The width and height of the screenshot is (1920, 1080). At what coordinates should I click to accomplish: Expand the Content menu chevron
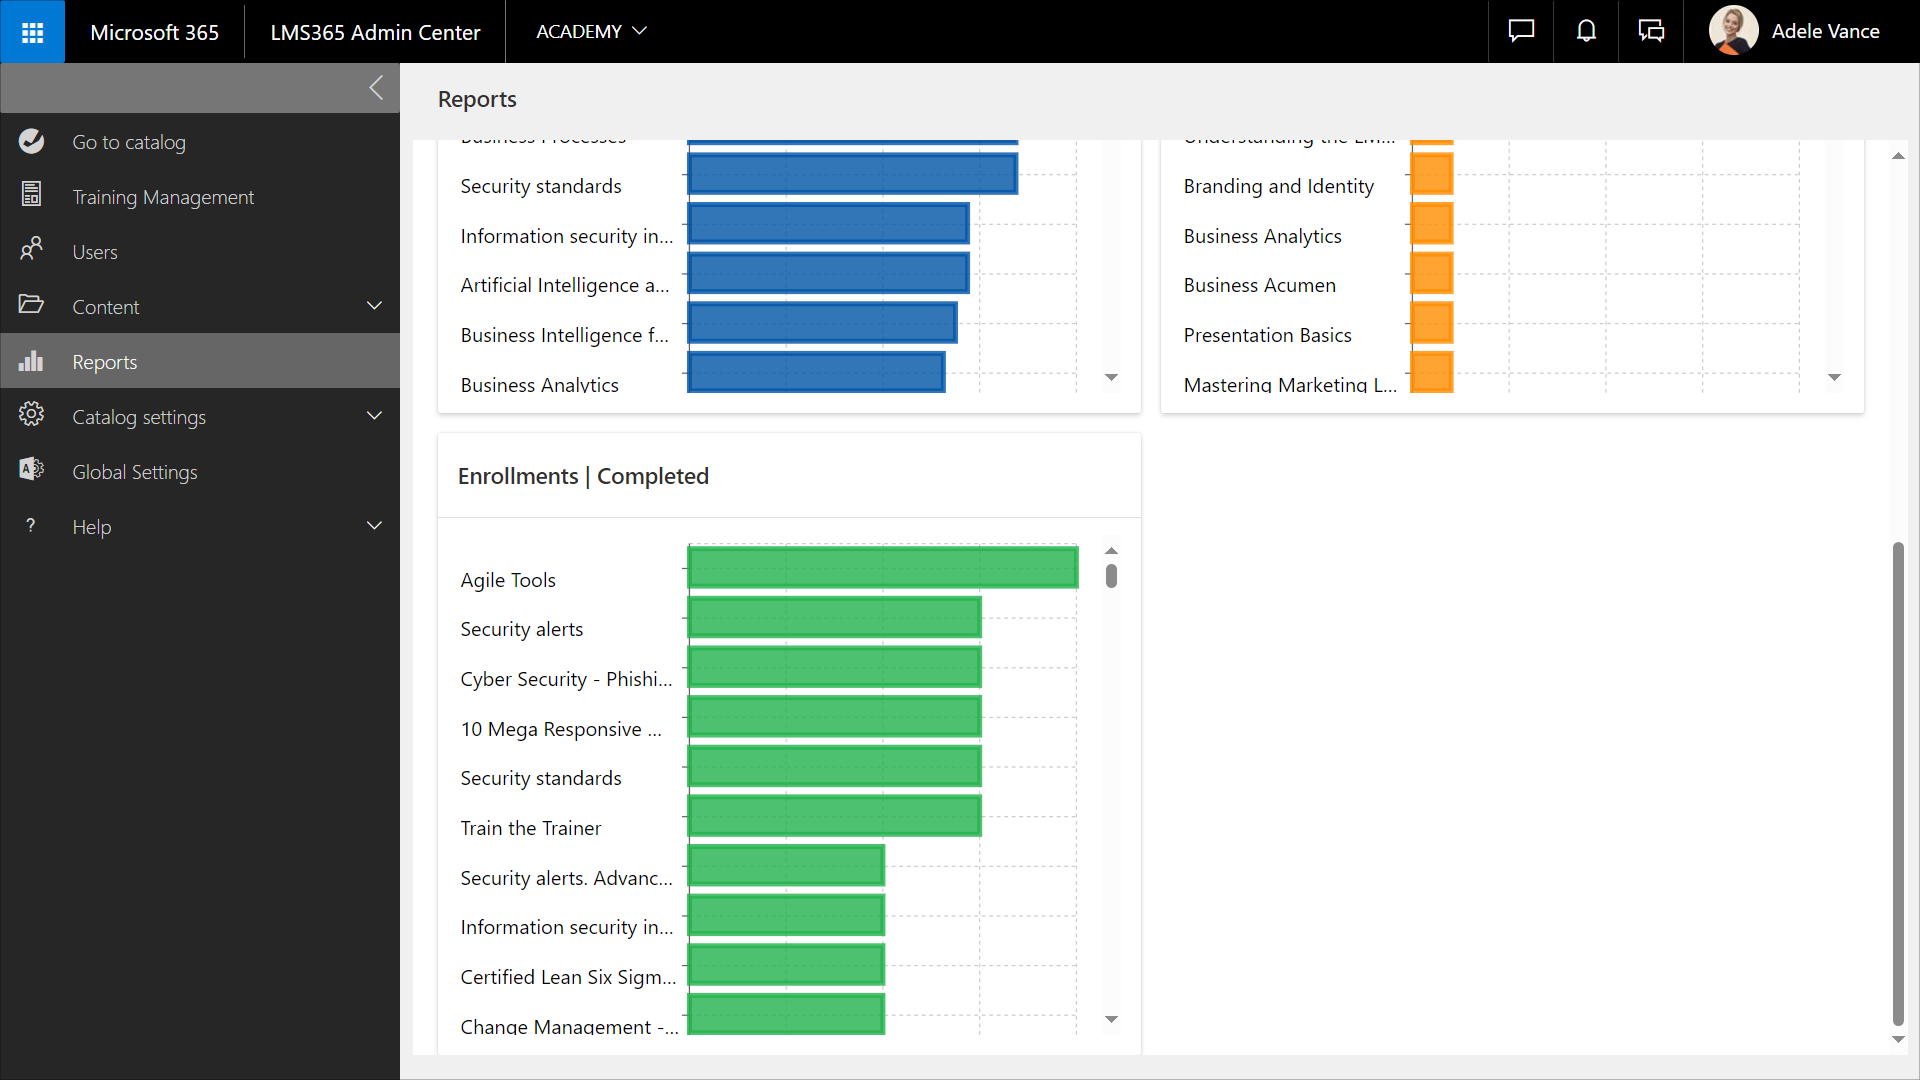pos(374,306)
